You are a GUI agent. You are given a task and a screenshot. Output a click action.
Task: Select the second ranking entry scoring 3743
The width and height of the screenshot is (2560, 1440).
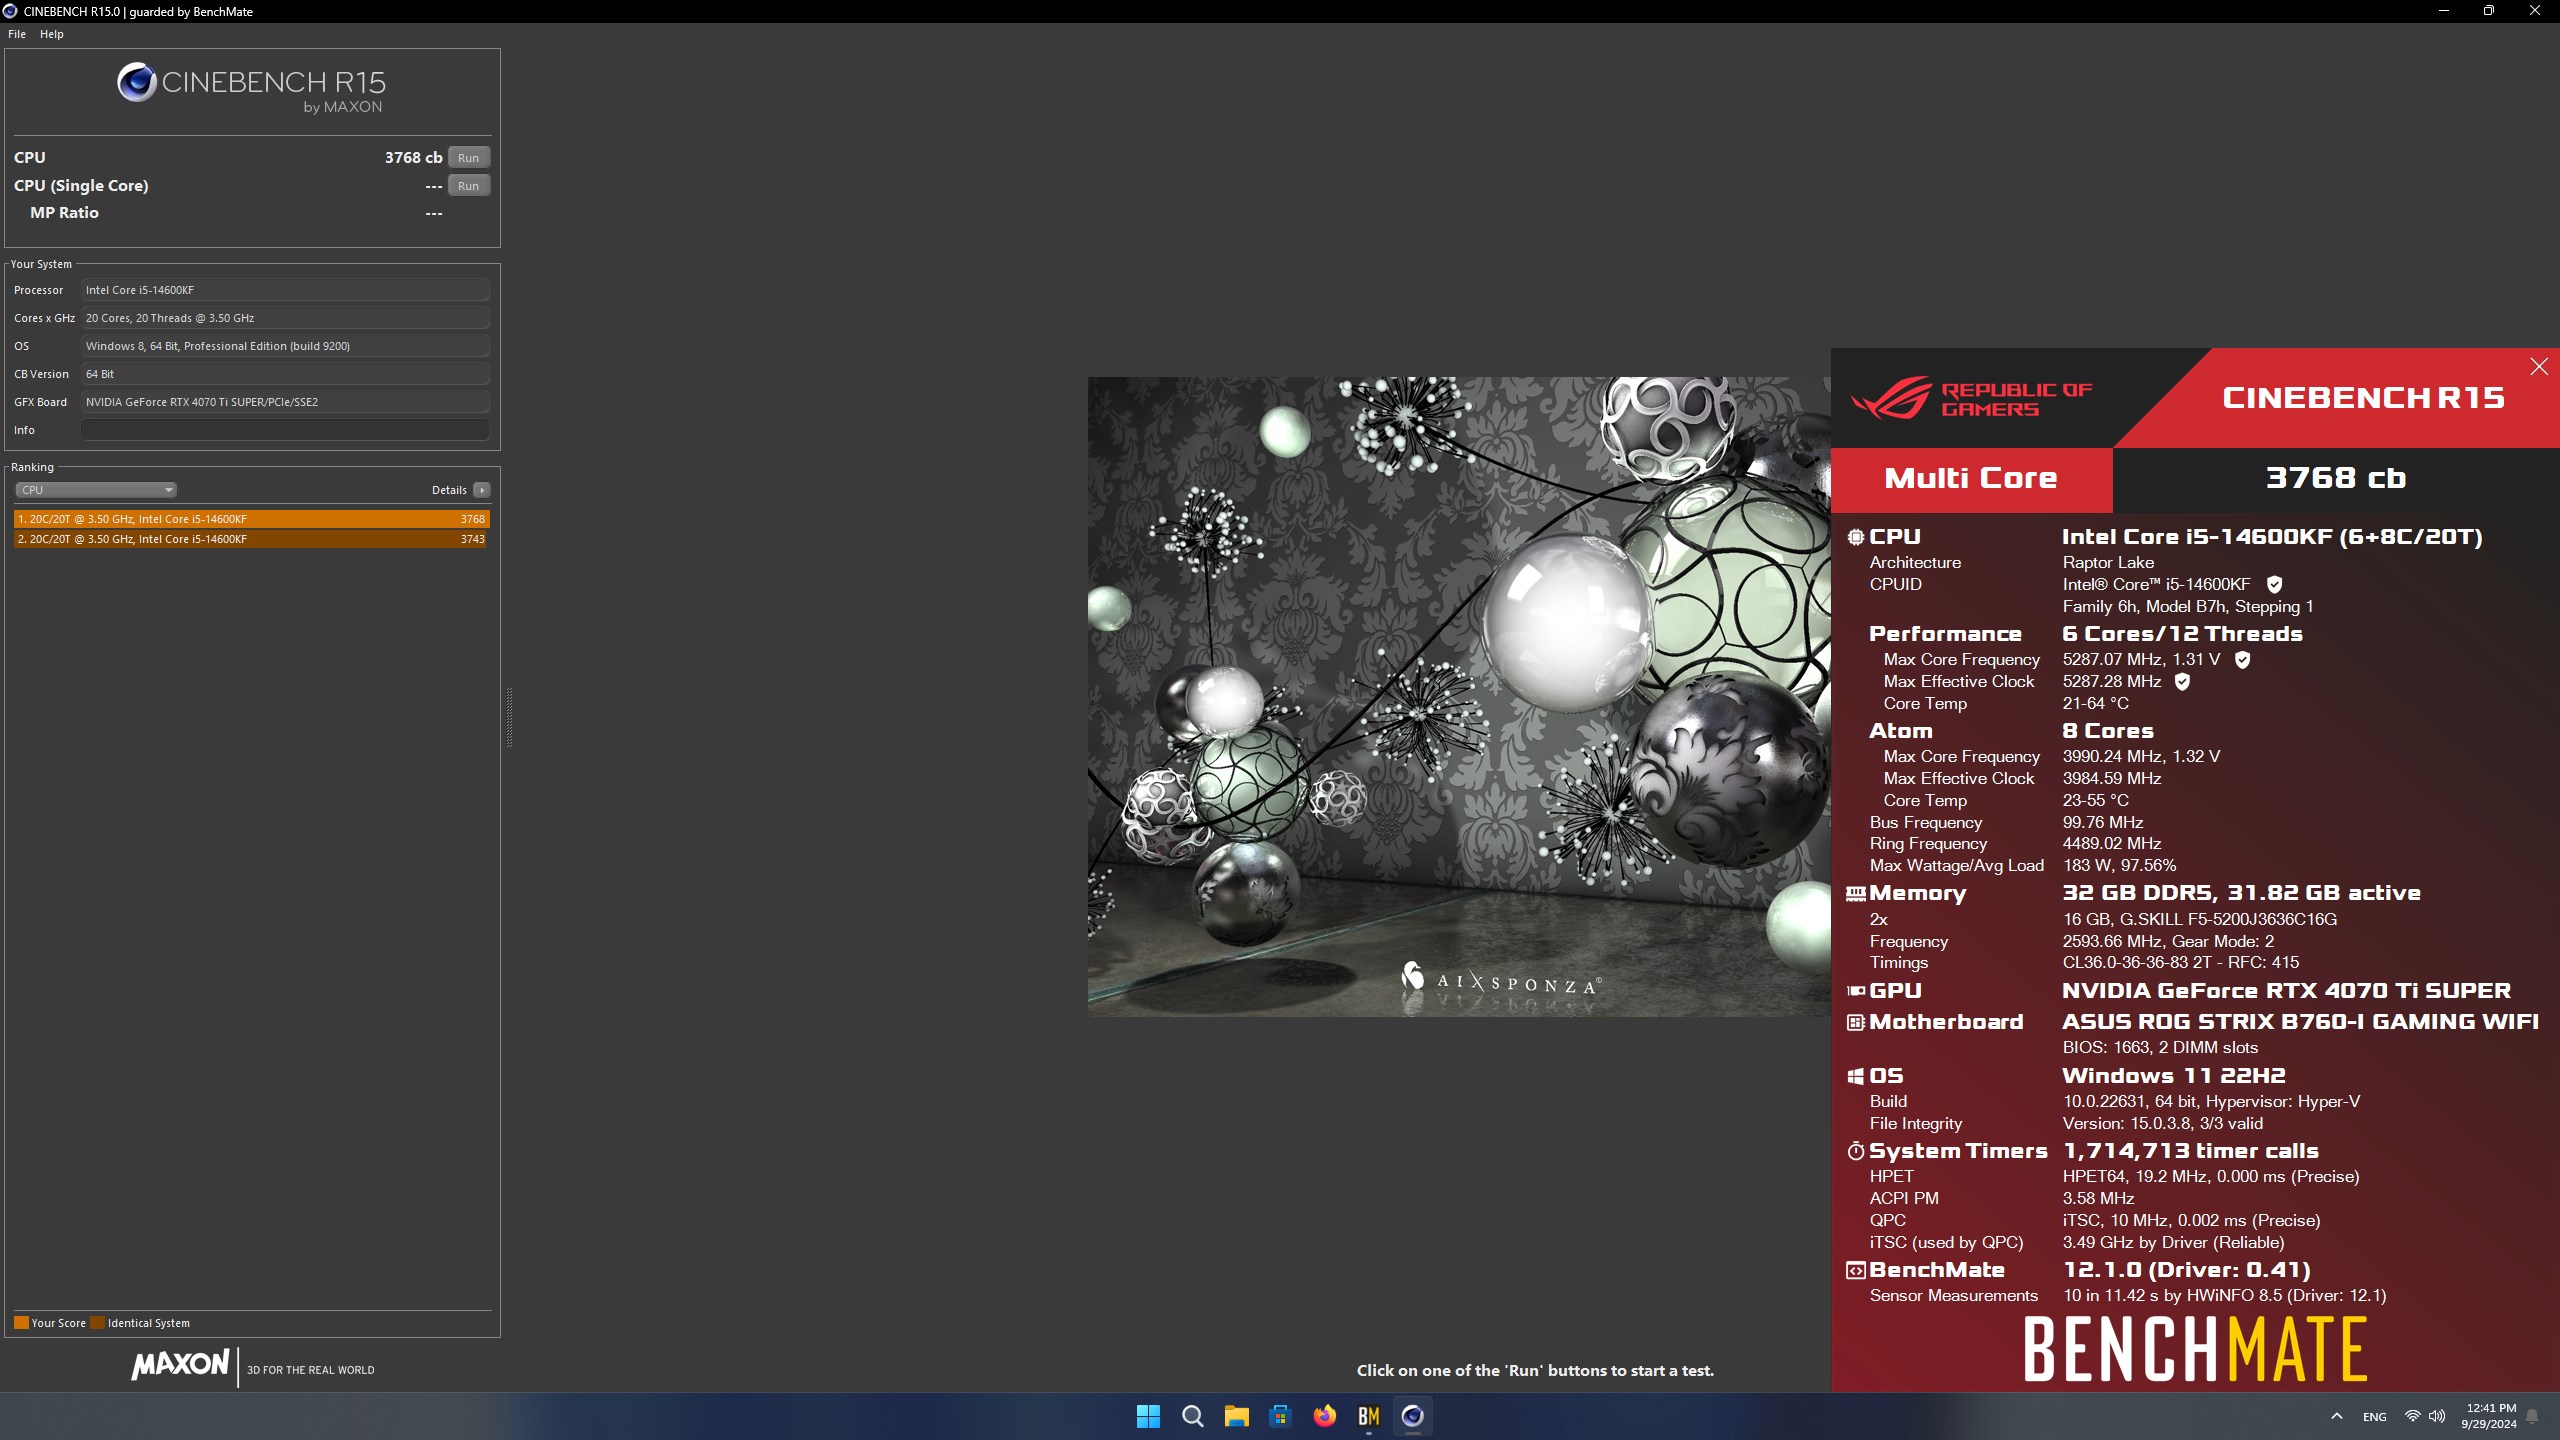[252, 539]
